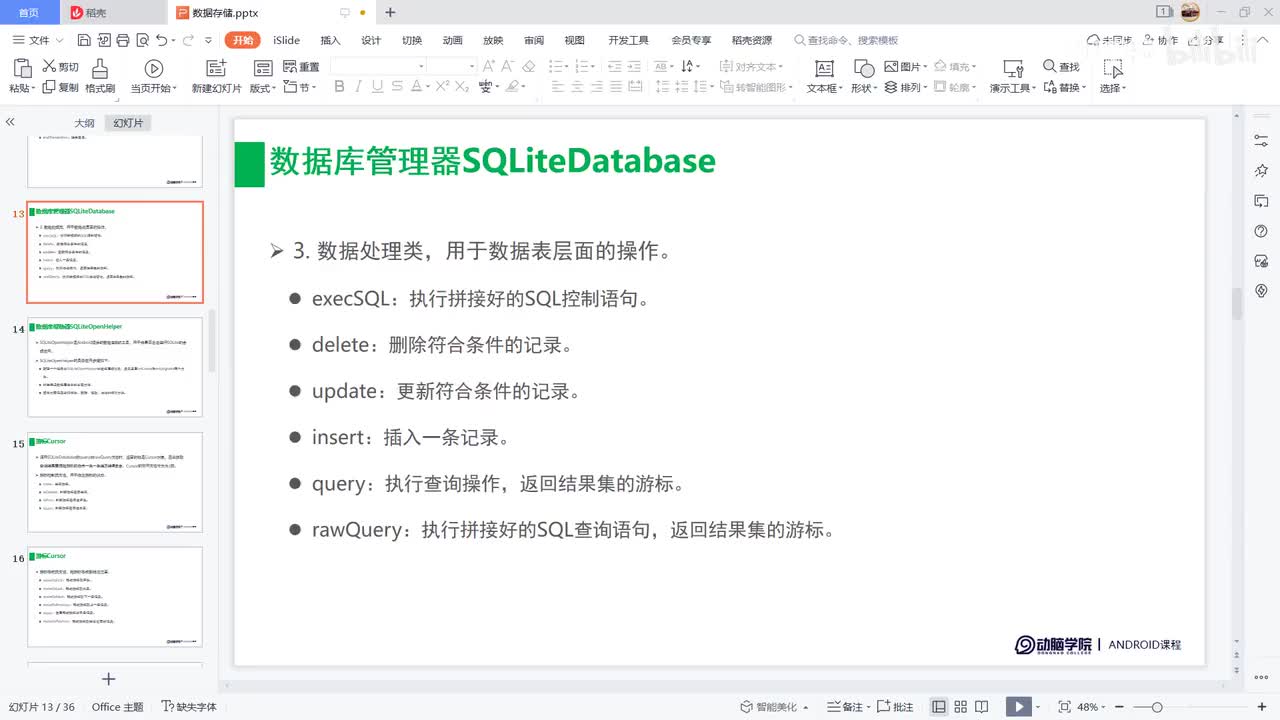
Task: Toggle Subscript formatting
Action: click(461, 87)
